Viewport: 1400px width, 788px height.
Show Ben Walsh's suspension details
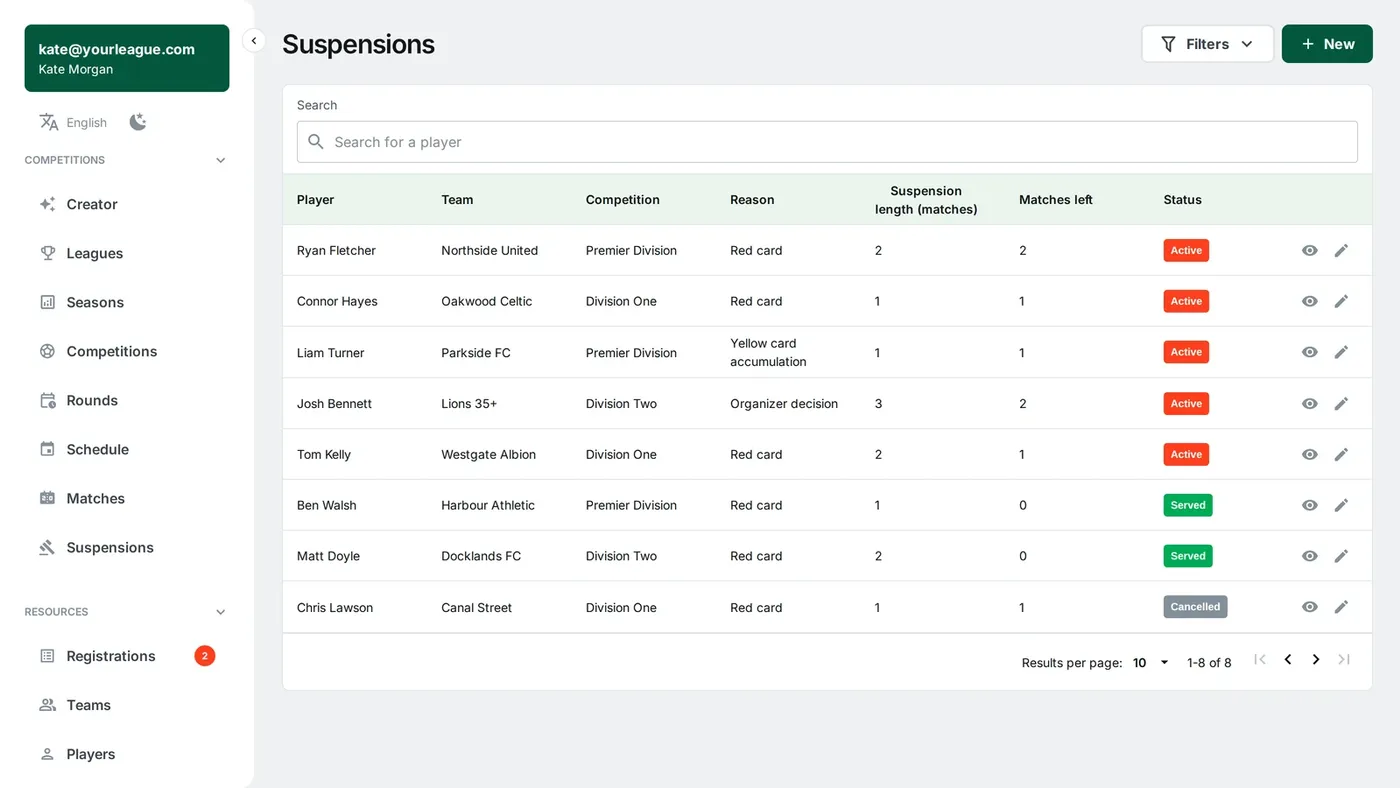[1309, 505]
